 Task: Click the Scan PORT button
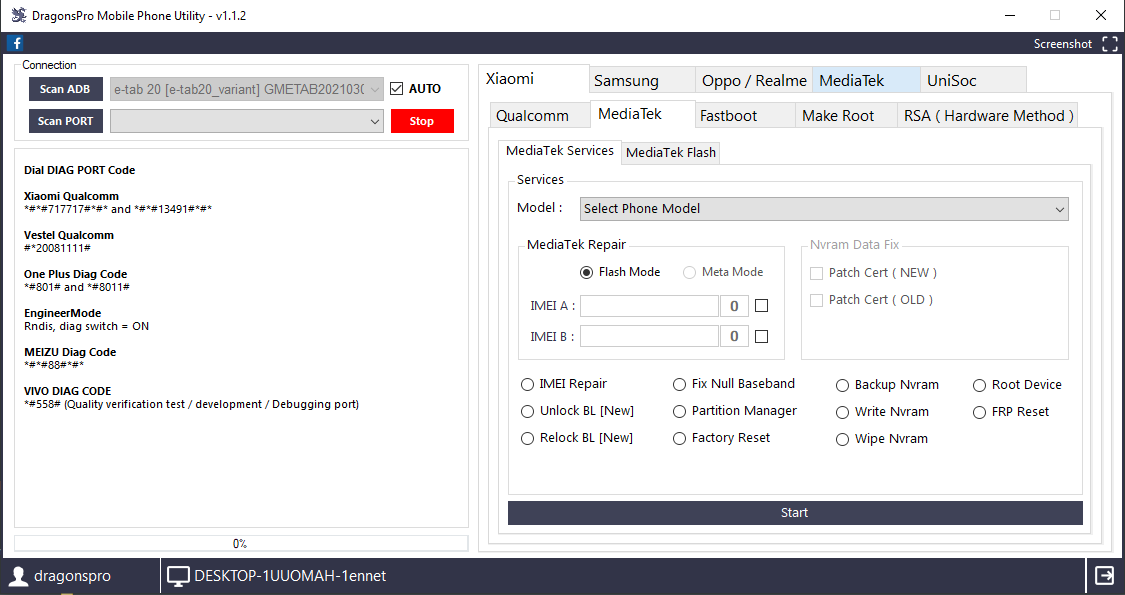[x=65, y=121]
